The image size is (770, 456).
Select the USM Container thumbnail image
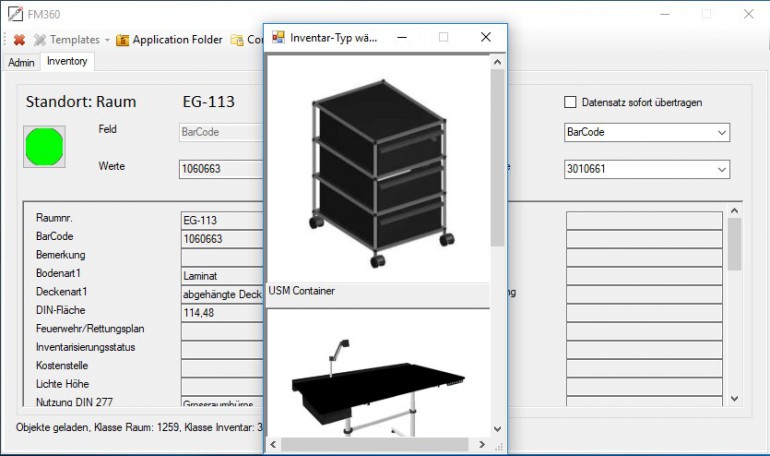point(378,169)
